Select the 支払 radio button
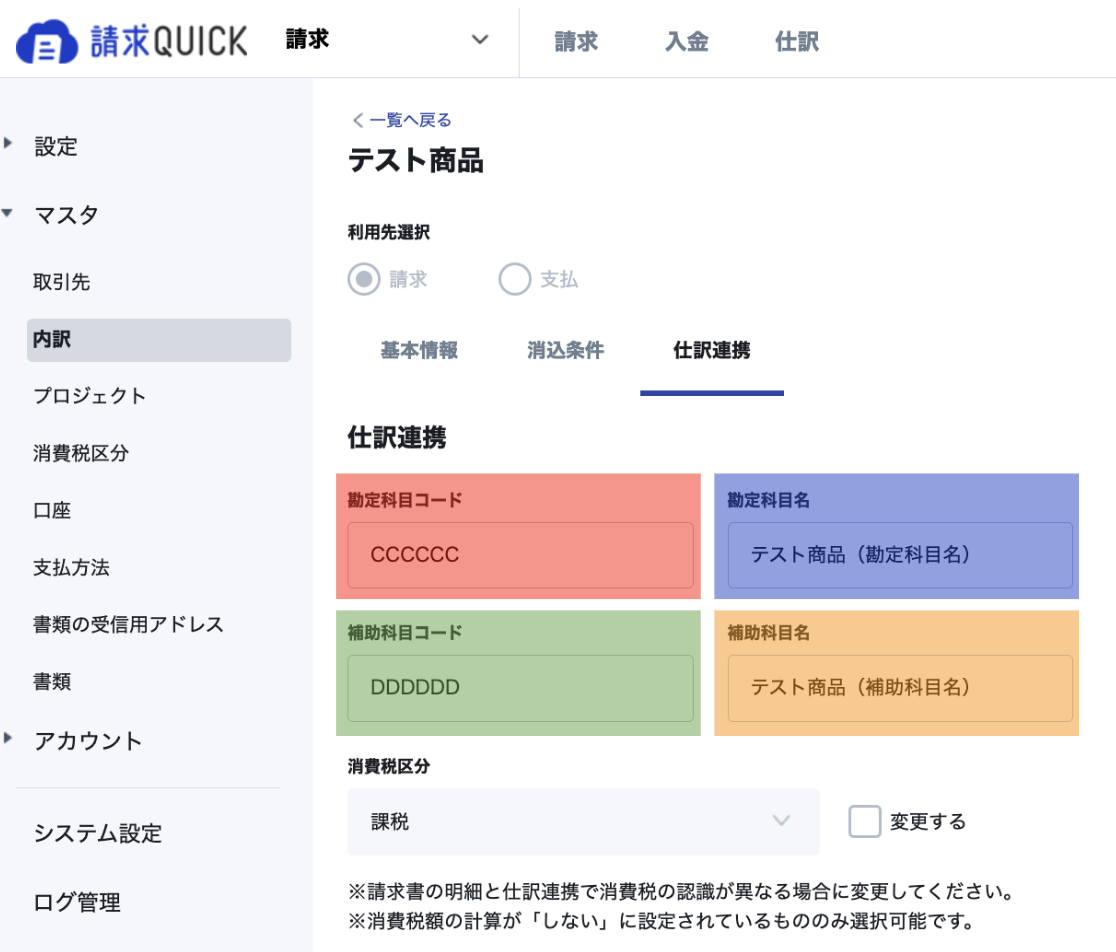This screenshot has width=1116, height=952. coord(515,279)
